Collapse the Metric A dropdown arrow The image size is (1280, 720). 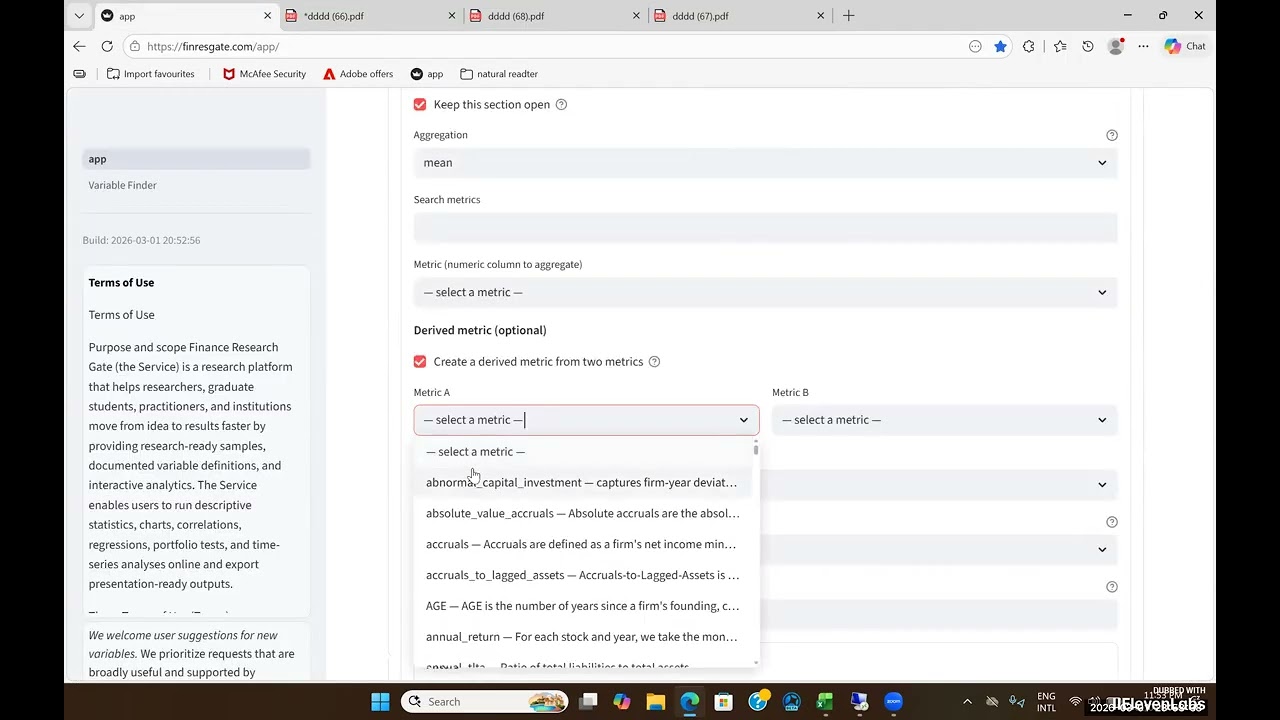[x=743, y=420]
